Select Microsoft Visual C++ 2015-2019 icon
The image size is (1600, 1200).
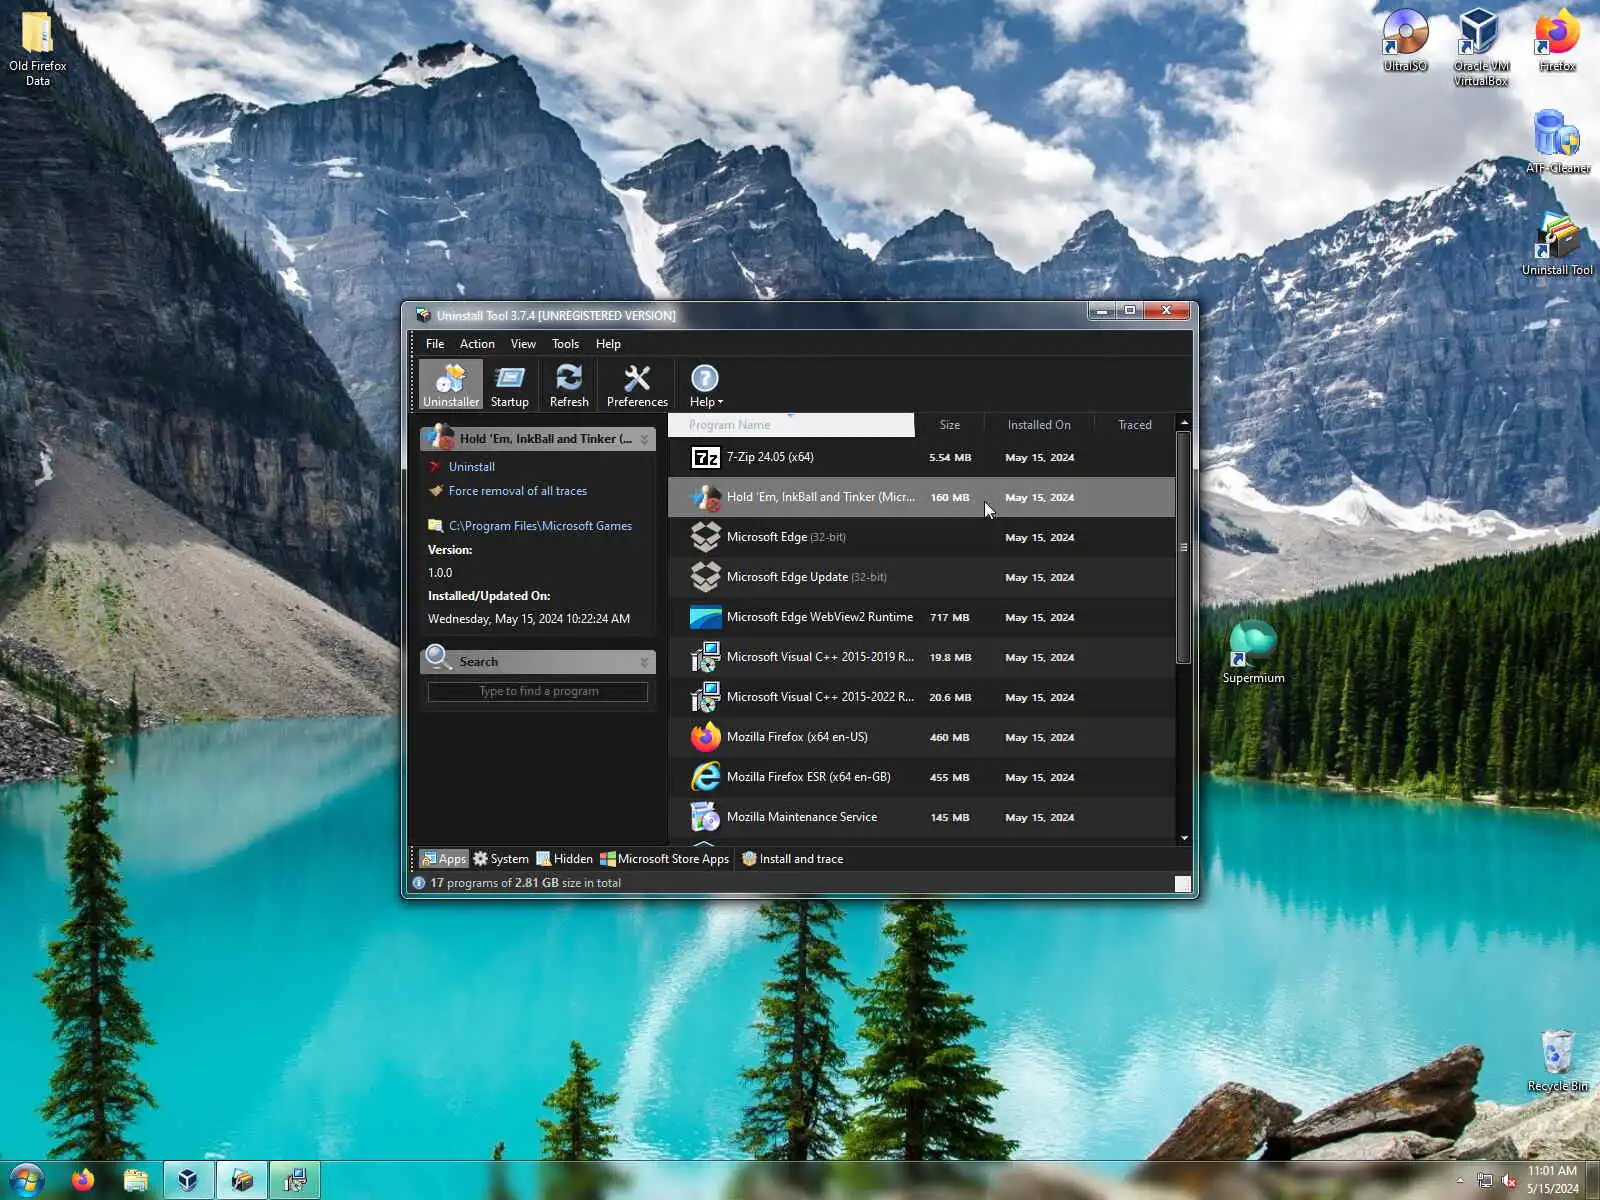[705, 657]
